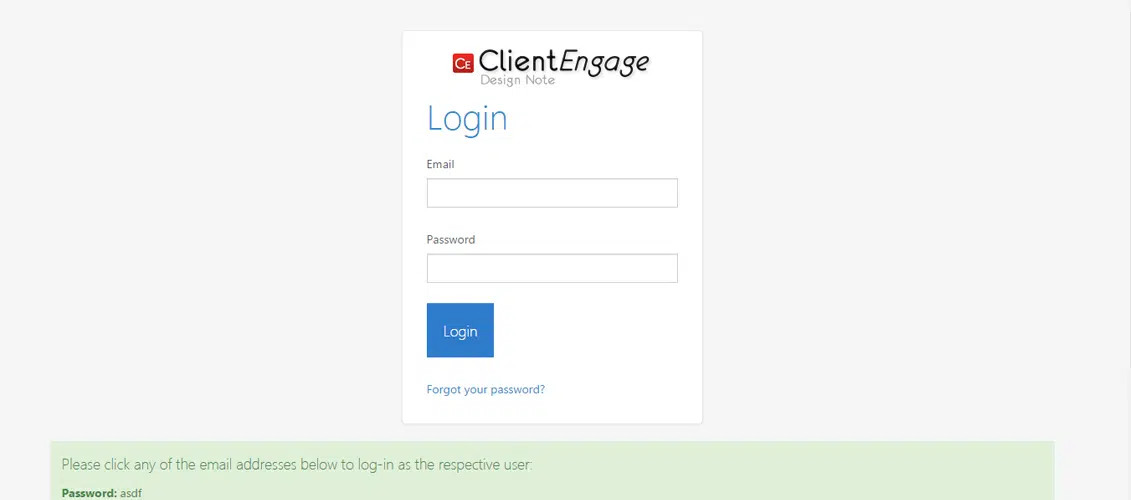Click the red CE logo icon

pos(462,63)
